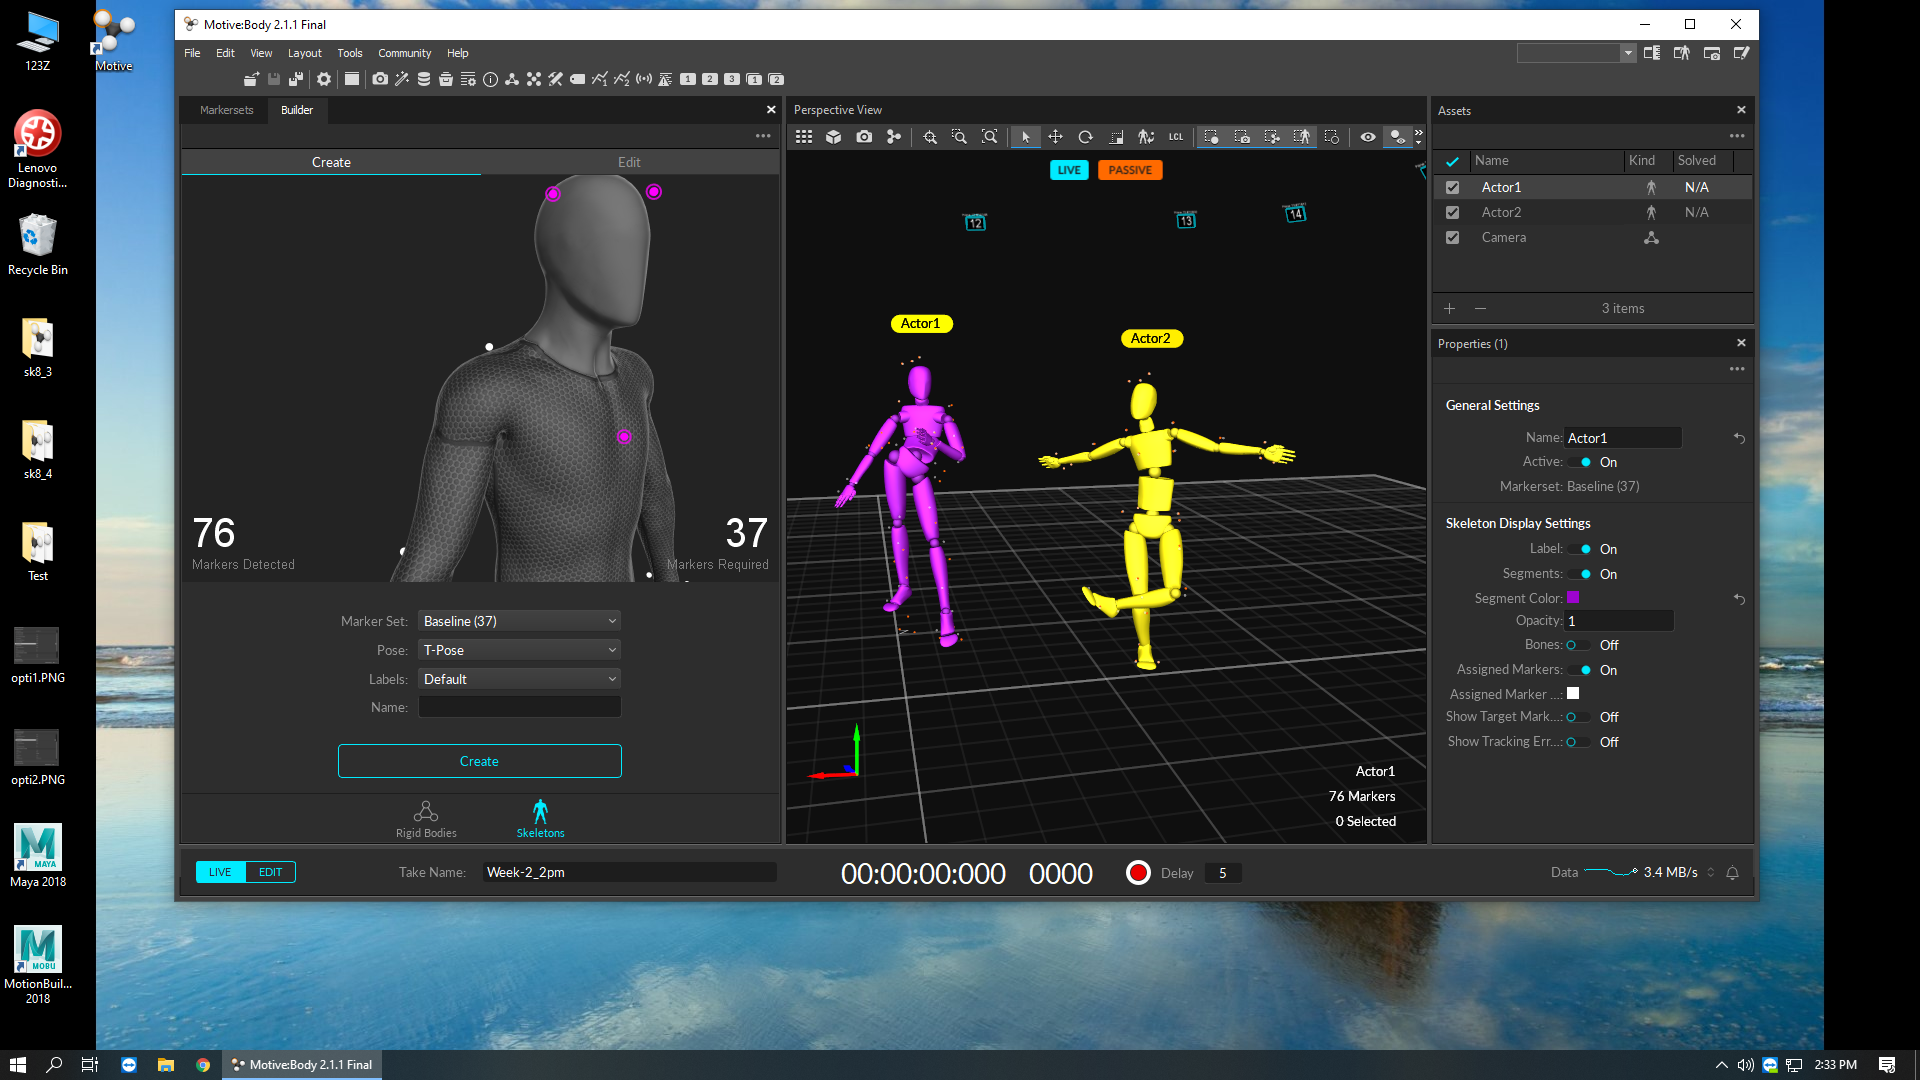Open the take file icon in main toolbar
Image resolution: width=1920 pixels, height=1080 pixels.
[251, 79]
